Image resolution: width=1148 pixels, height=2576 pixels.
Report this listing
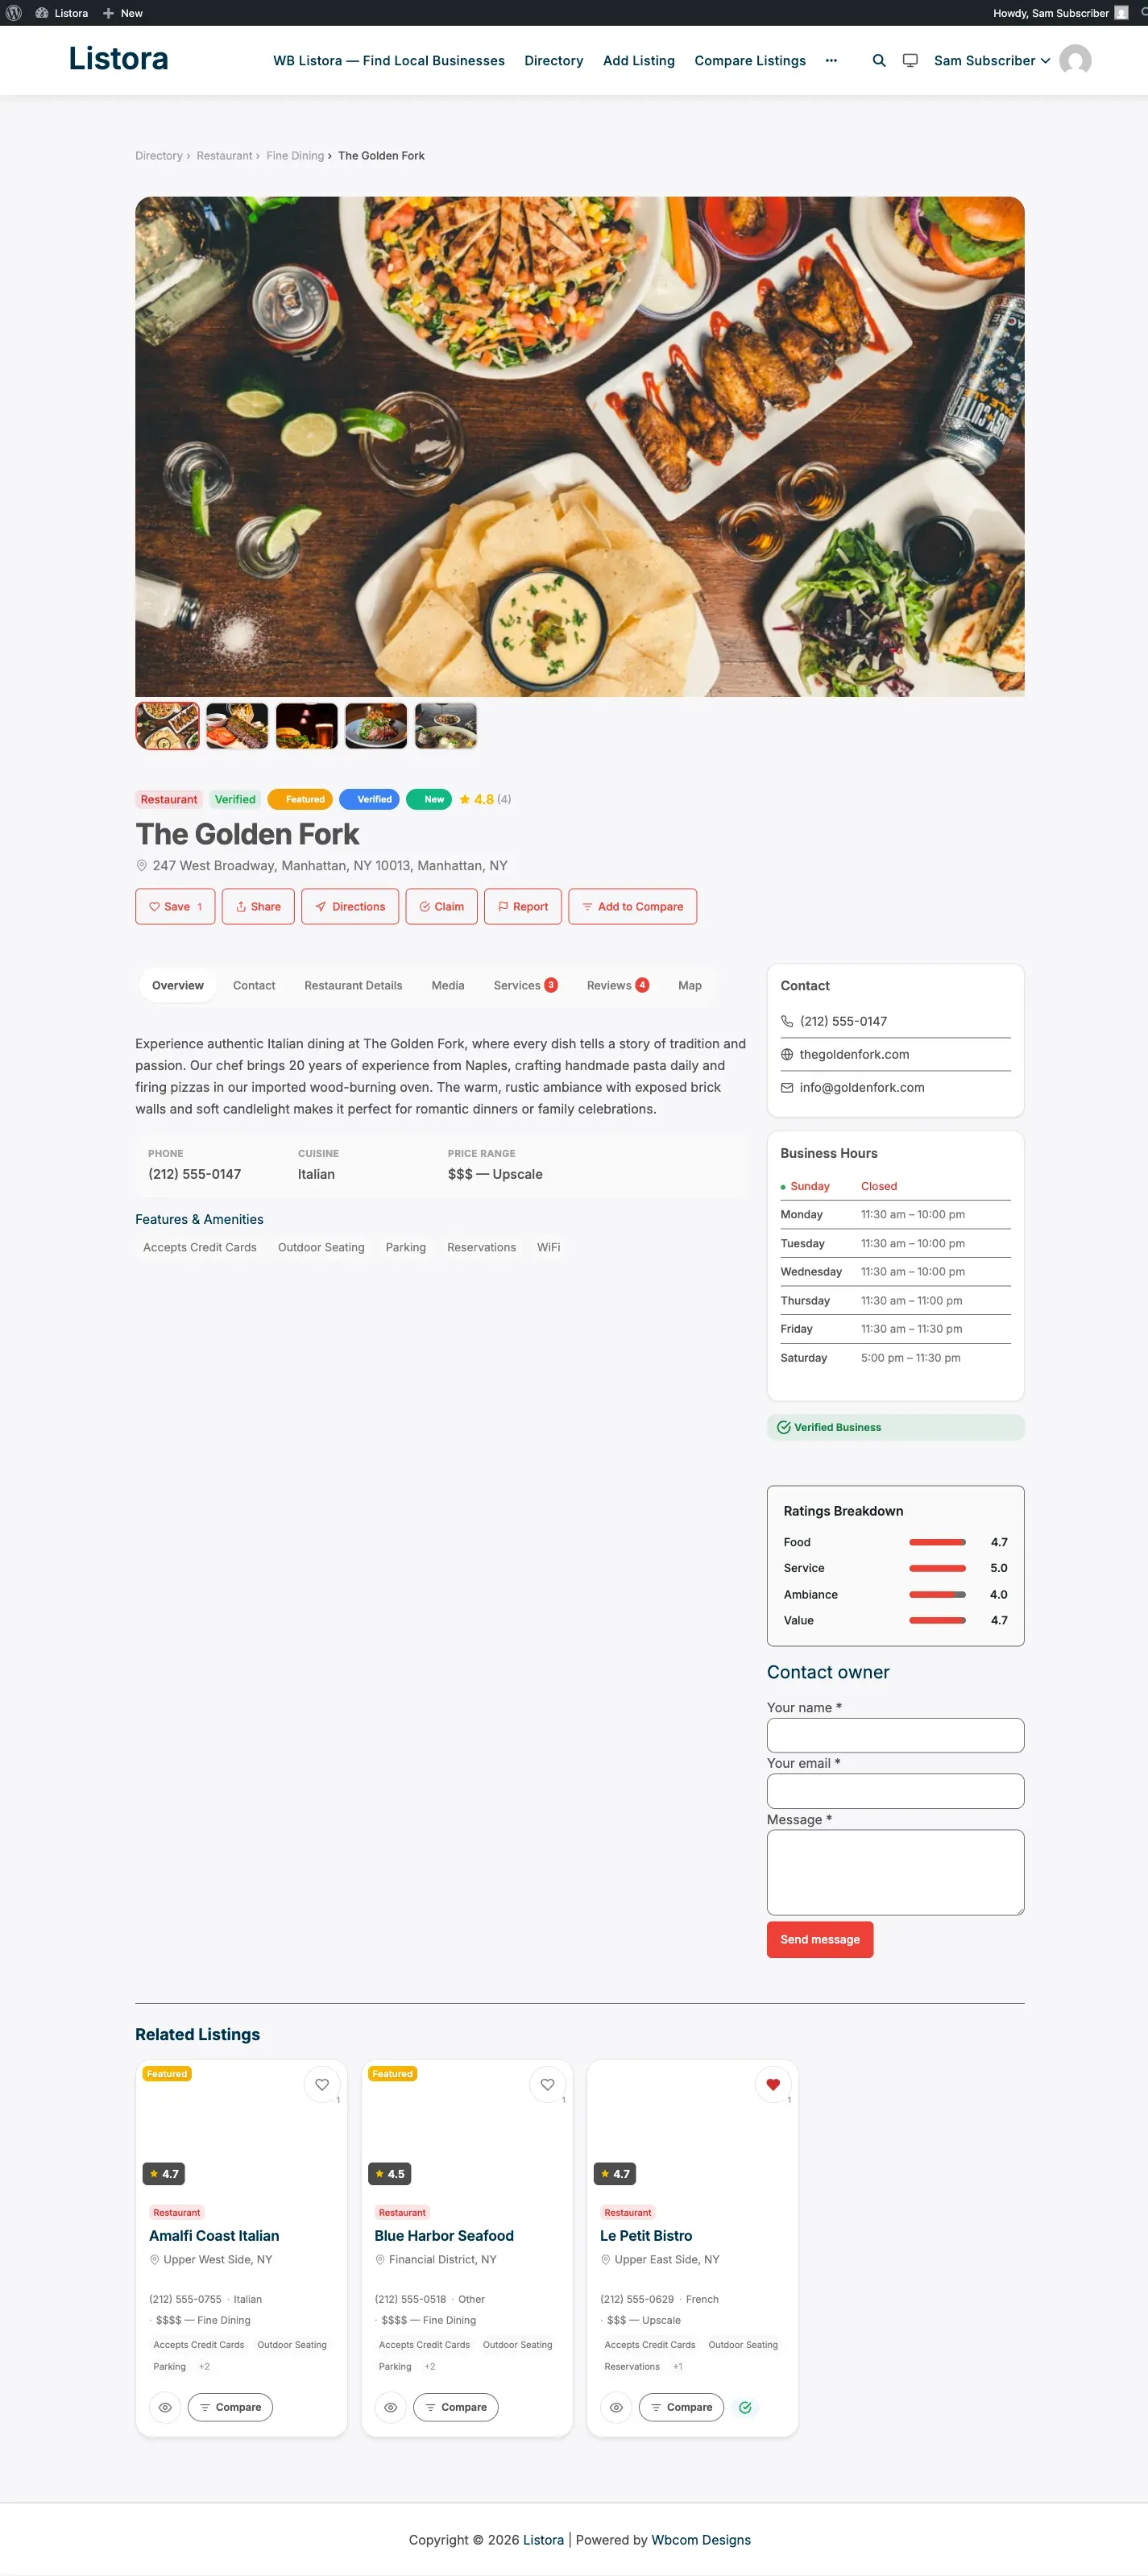[x=523, y=907]
